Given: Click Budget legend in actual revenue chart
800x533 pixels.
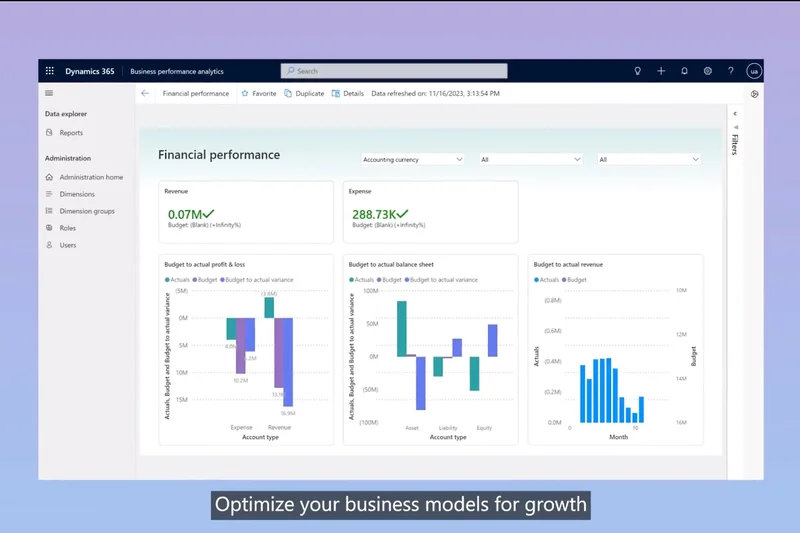Looking at the screenshot, I should click(x=574, y=280).
